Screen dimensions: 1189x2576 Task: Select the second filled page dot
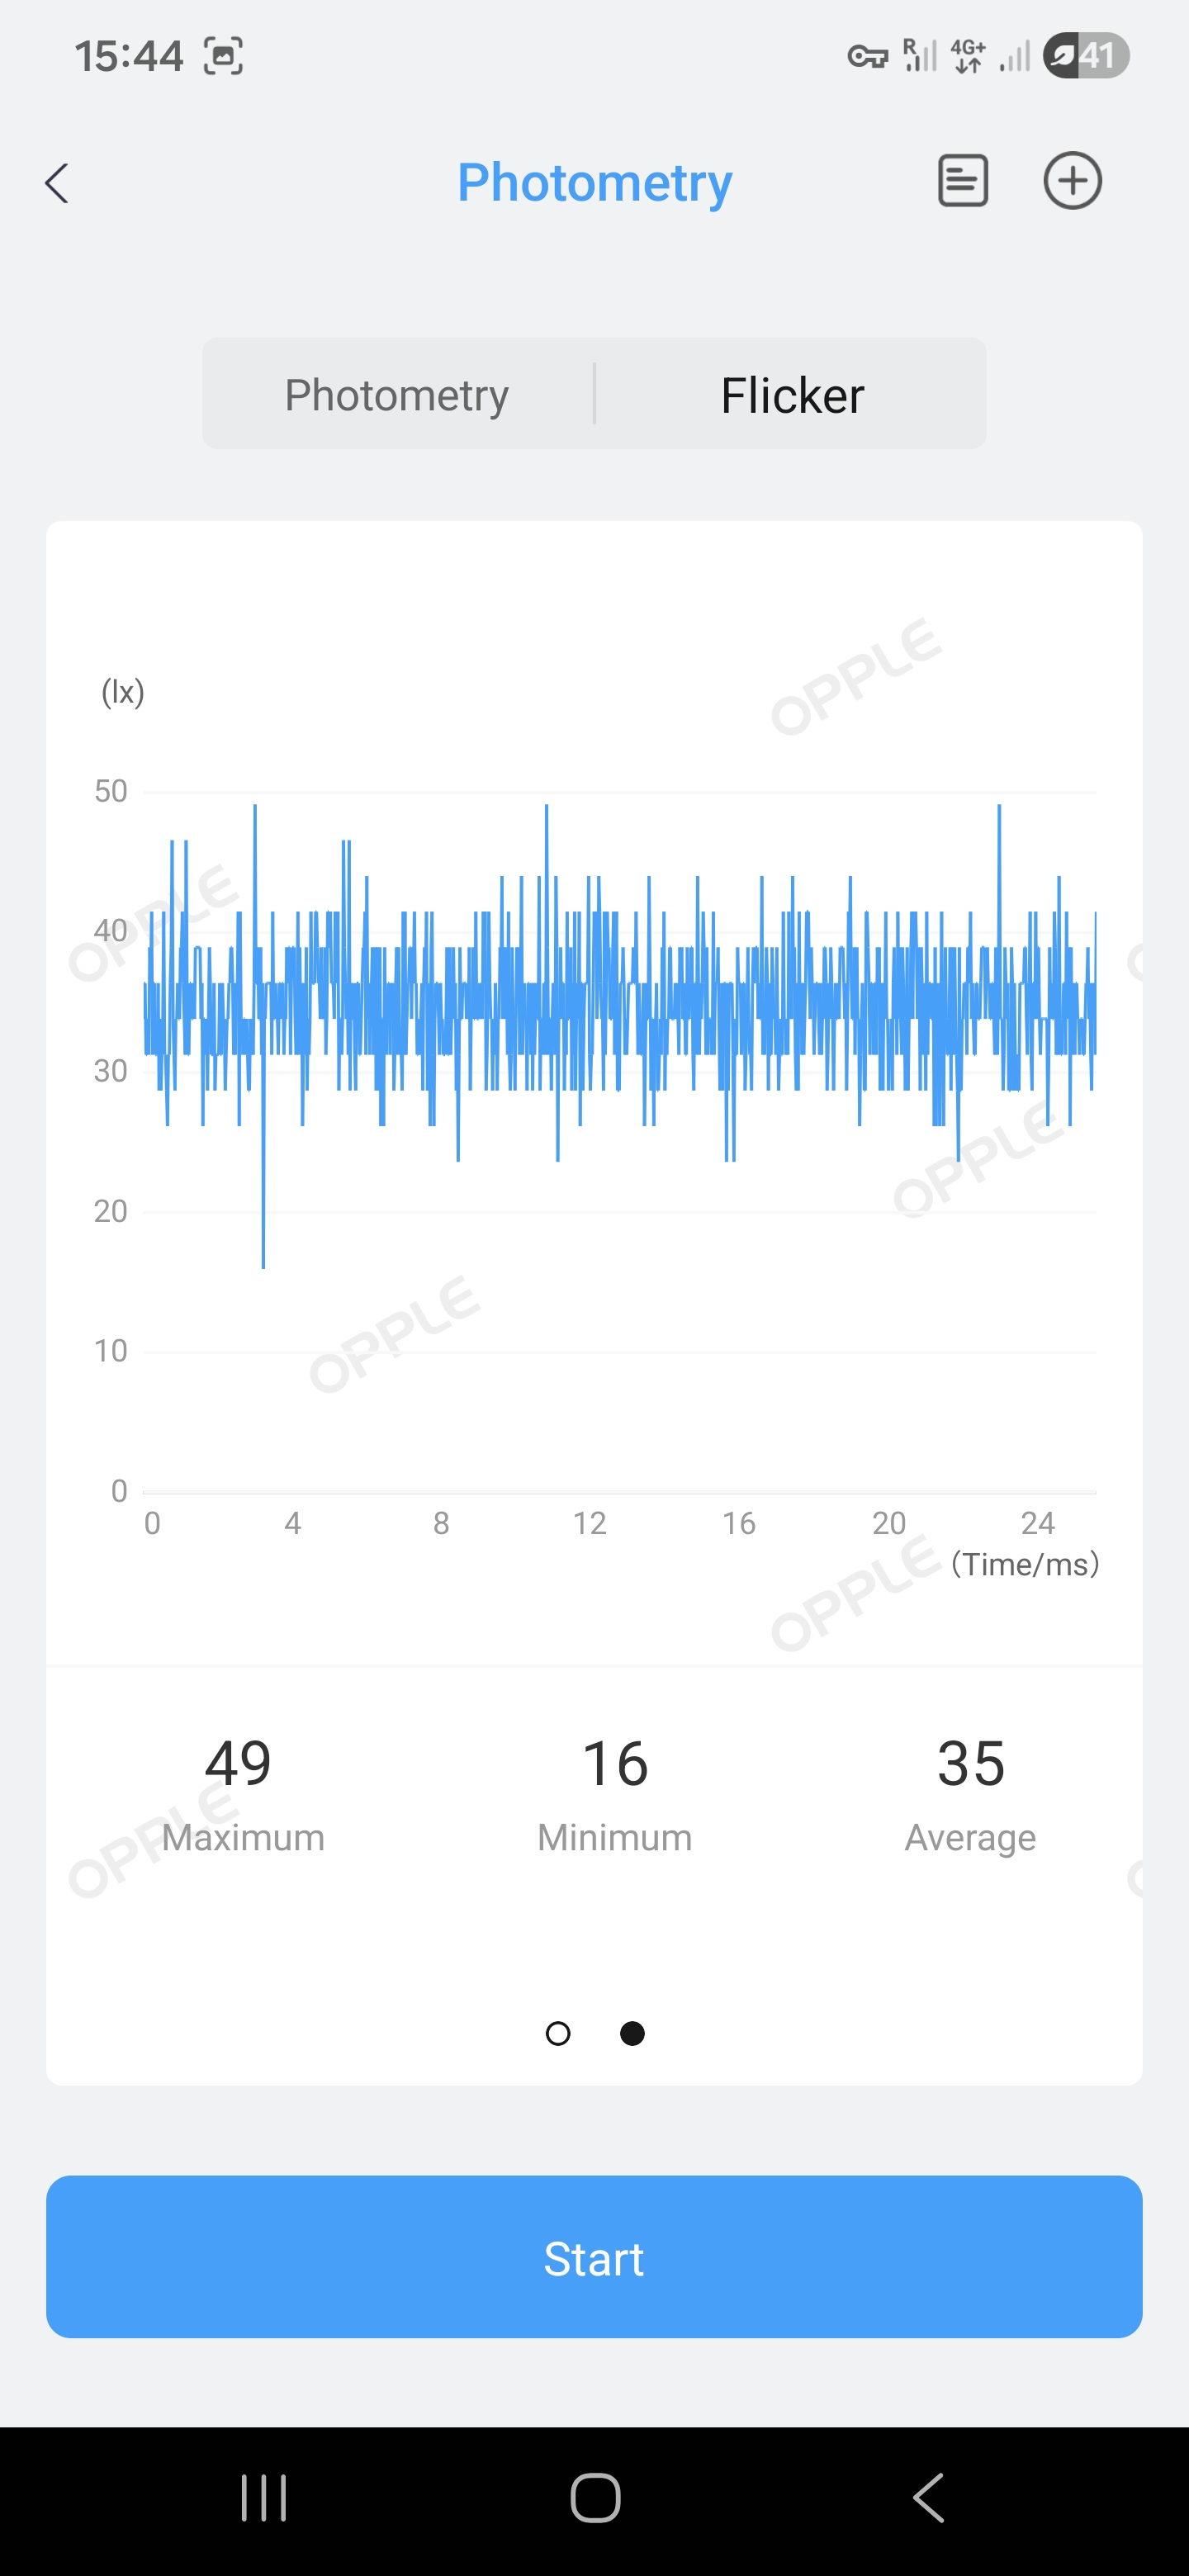point(632,2033)
